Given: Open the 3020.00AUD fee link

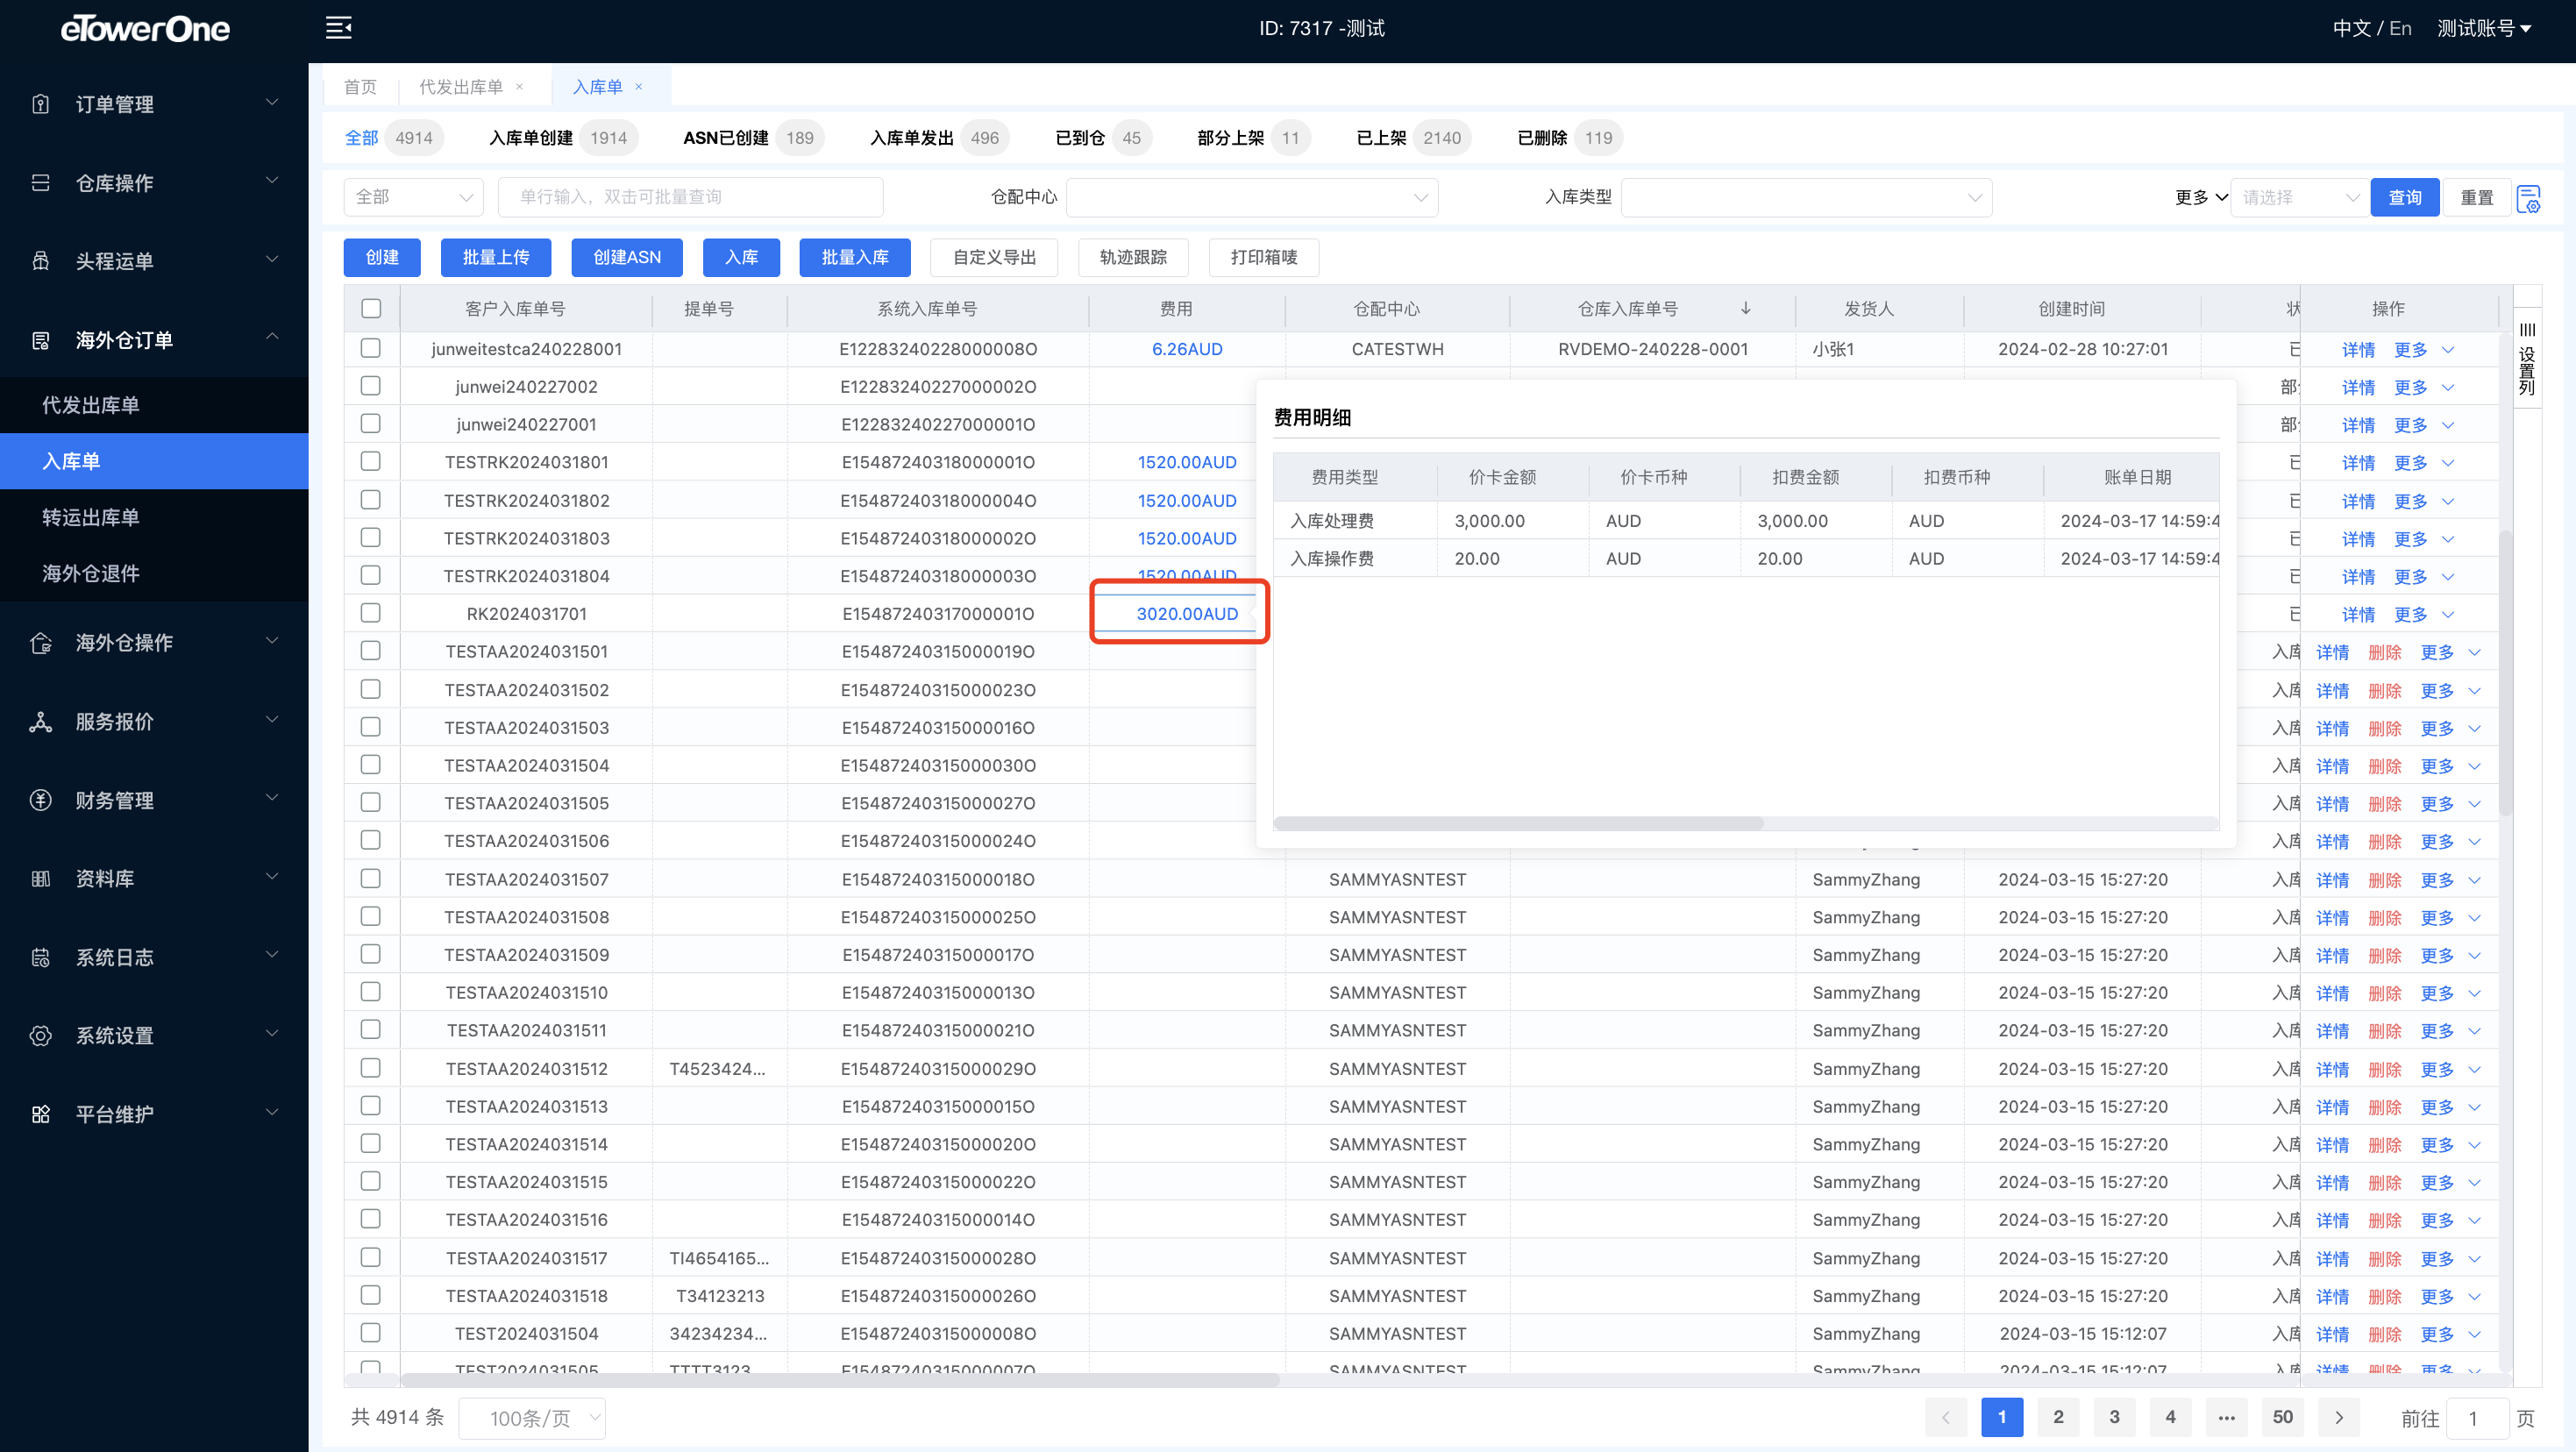Looking at the screenshot, I should tap(1187, 614).
